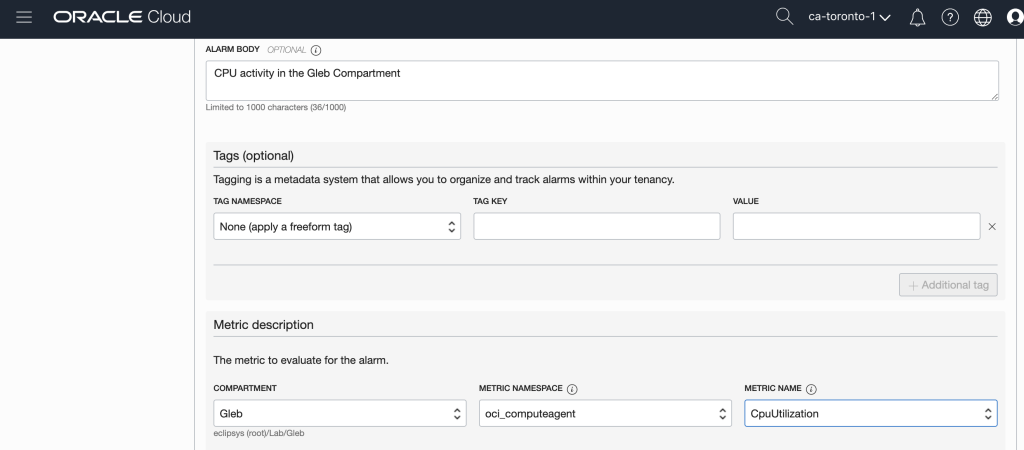The width and height of the screenshot is (1024, 450).
Task: Click the Oracle Cloud logo
Action: pos(122,17)
